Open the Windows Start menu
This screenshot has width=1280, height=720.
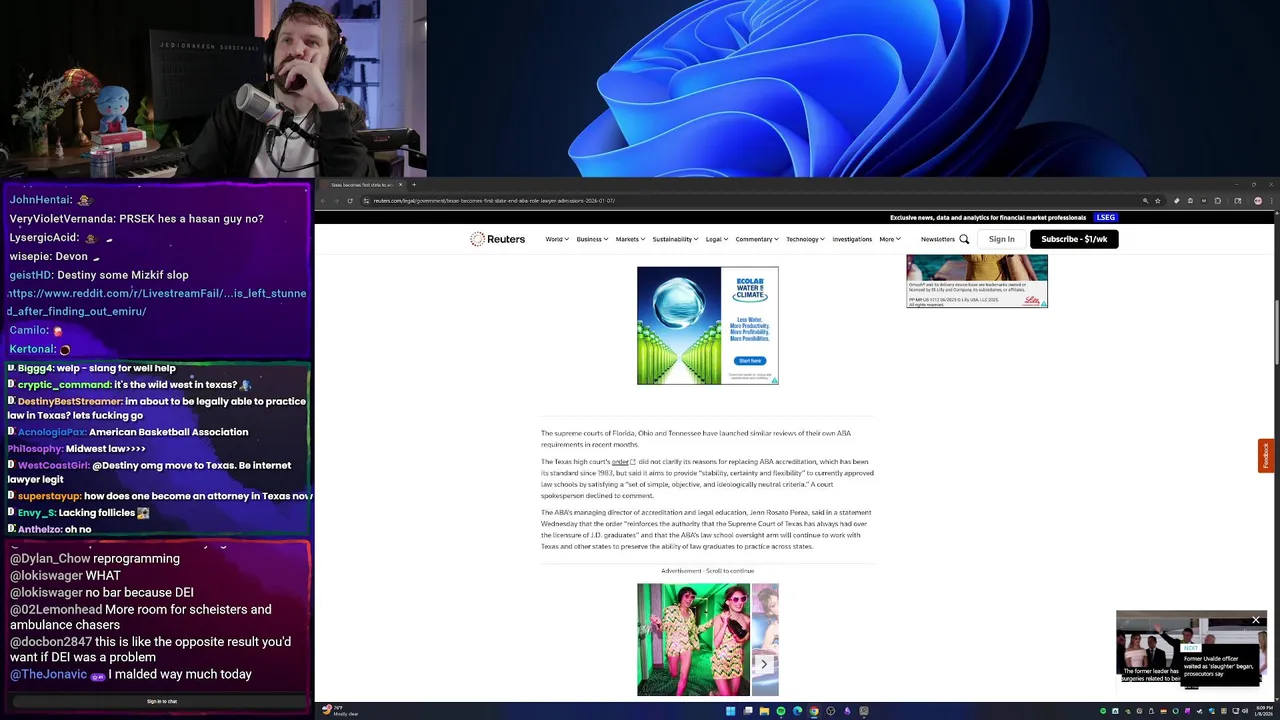[x=731, y=711]
